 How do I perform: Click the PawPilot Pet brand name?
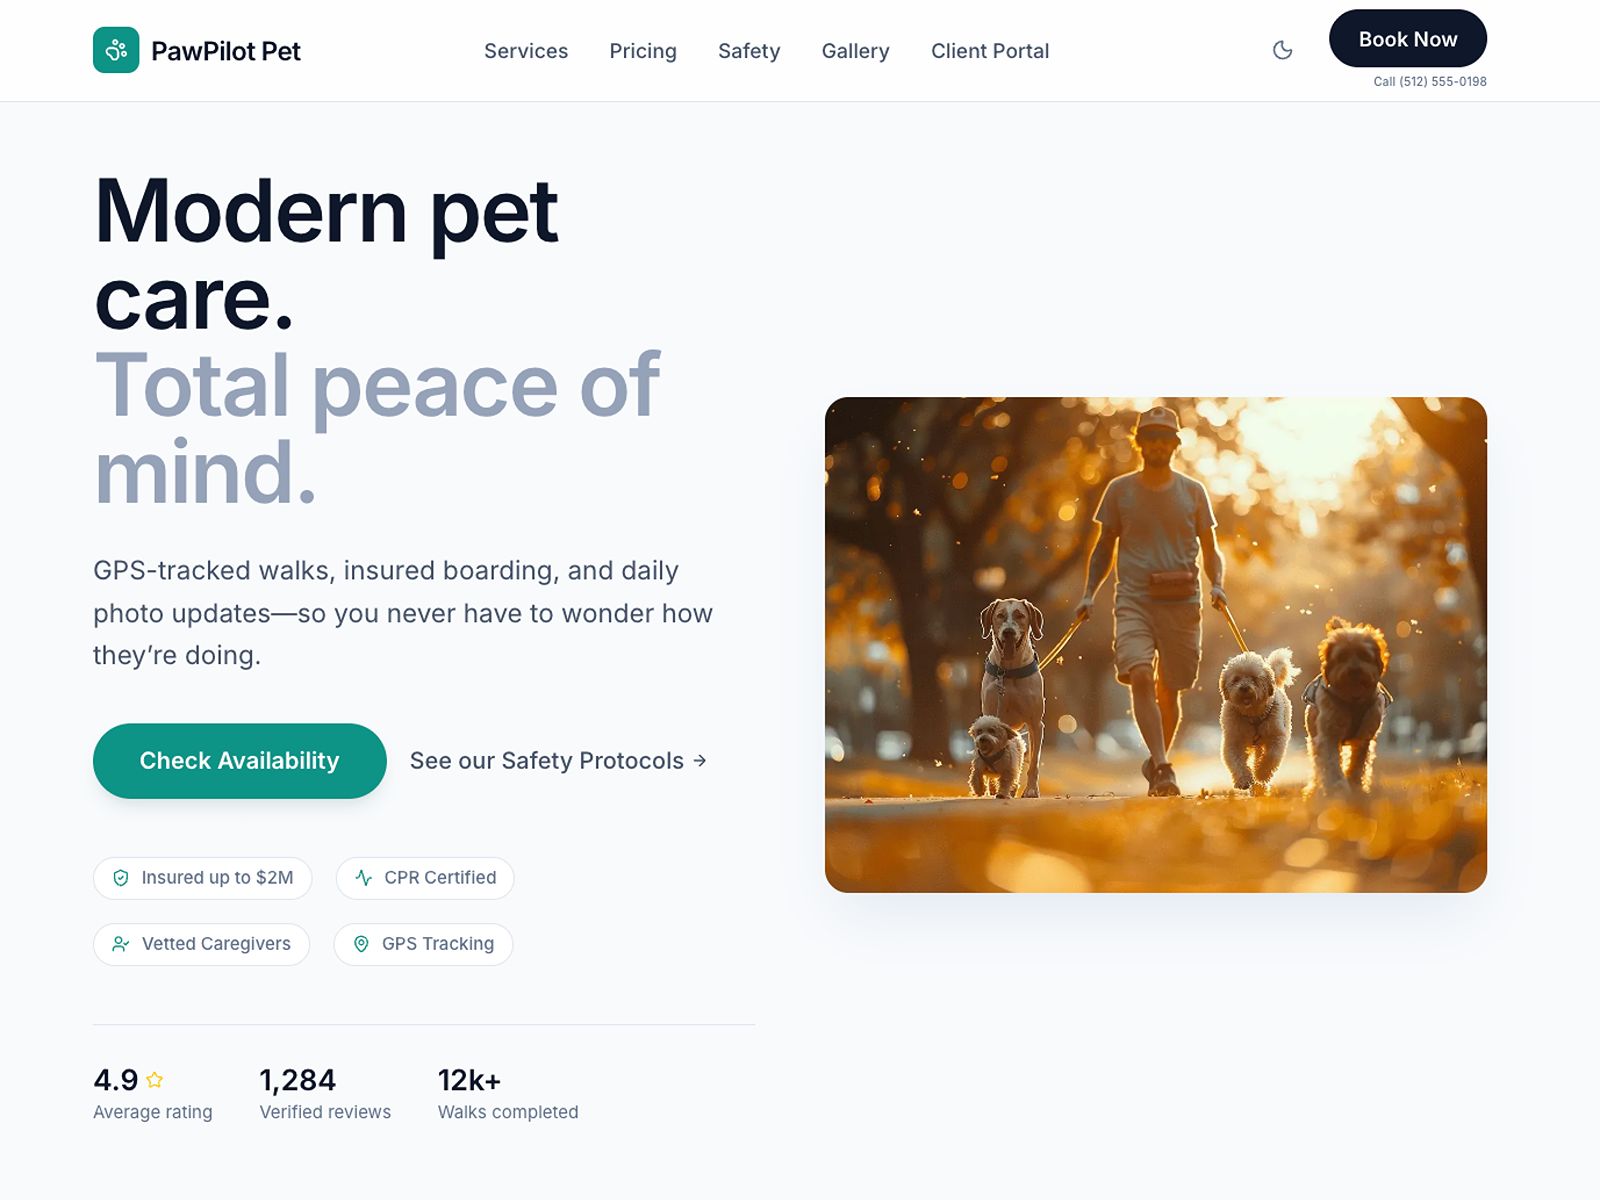(226, 51)
